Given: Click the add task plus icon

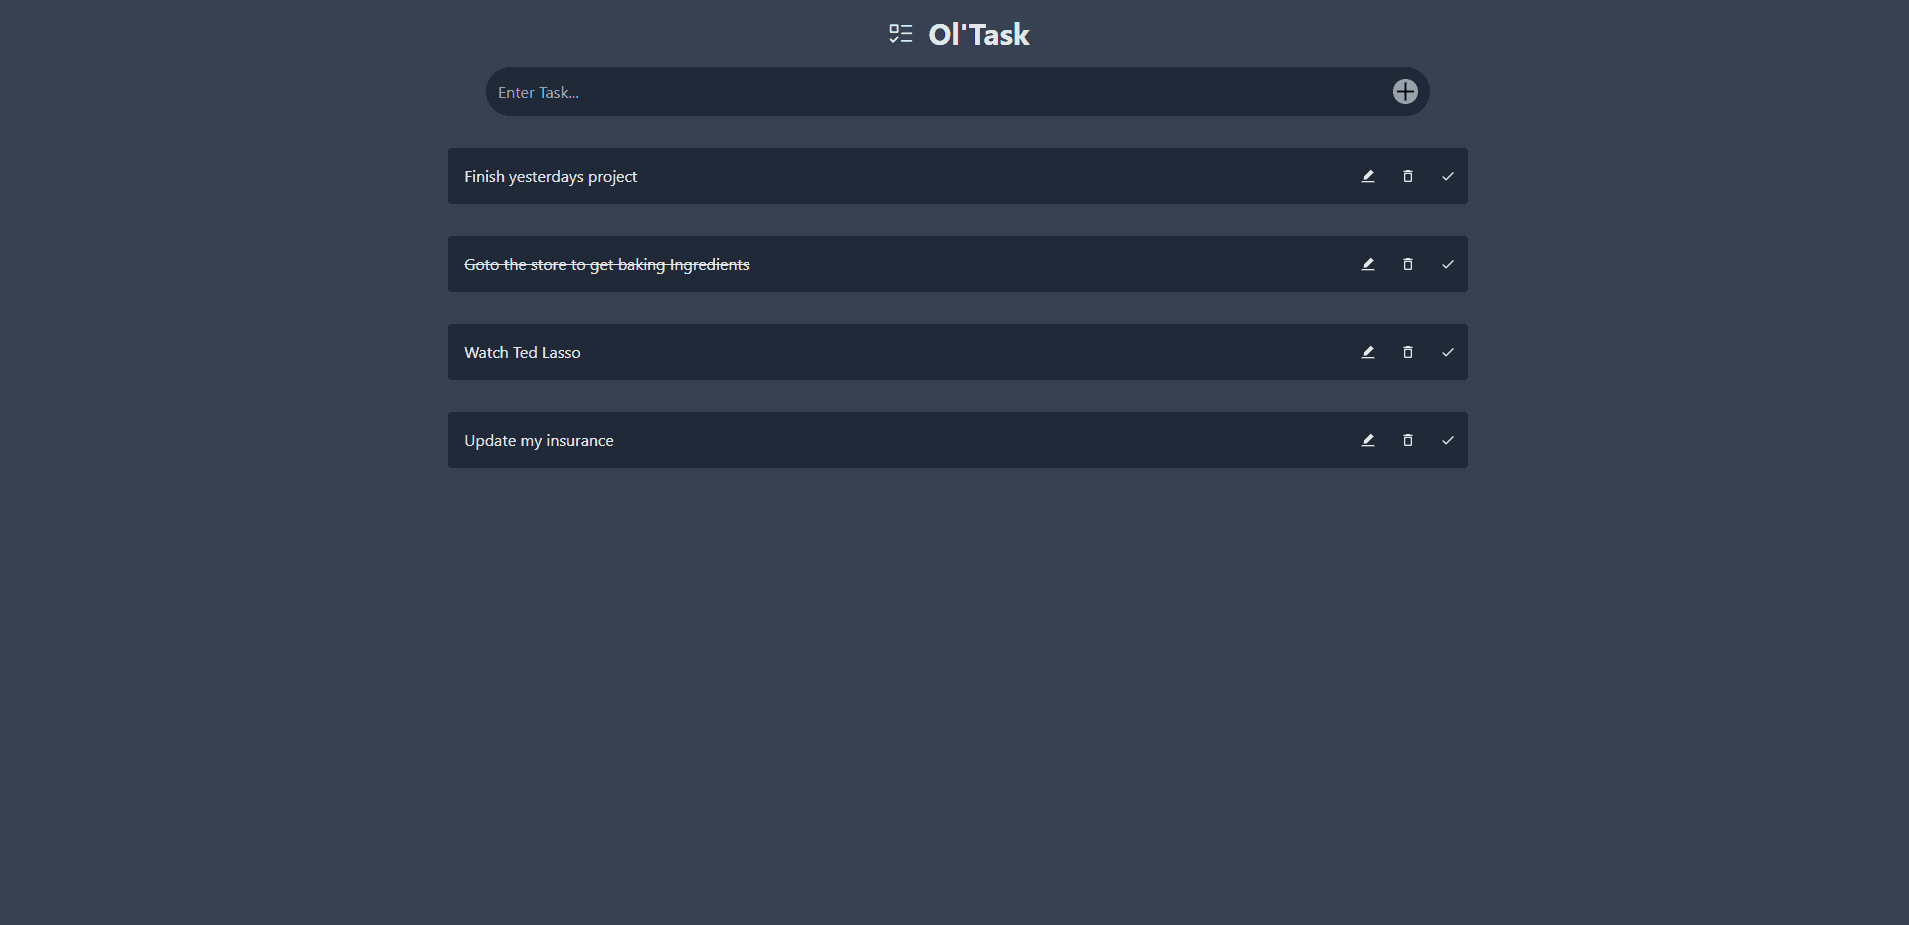Looking at the screenshot, I should point(1405,92).
